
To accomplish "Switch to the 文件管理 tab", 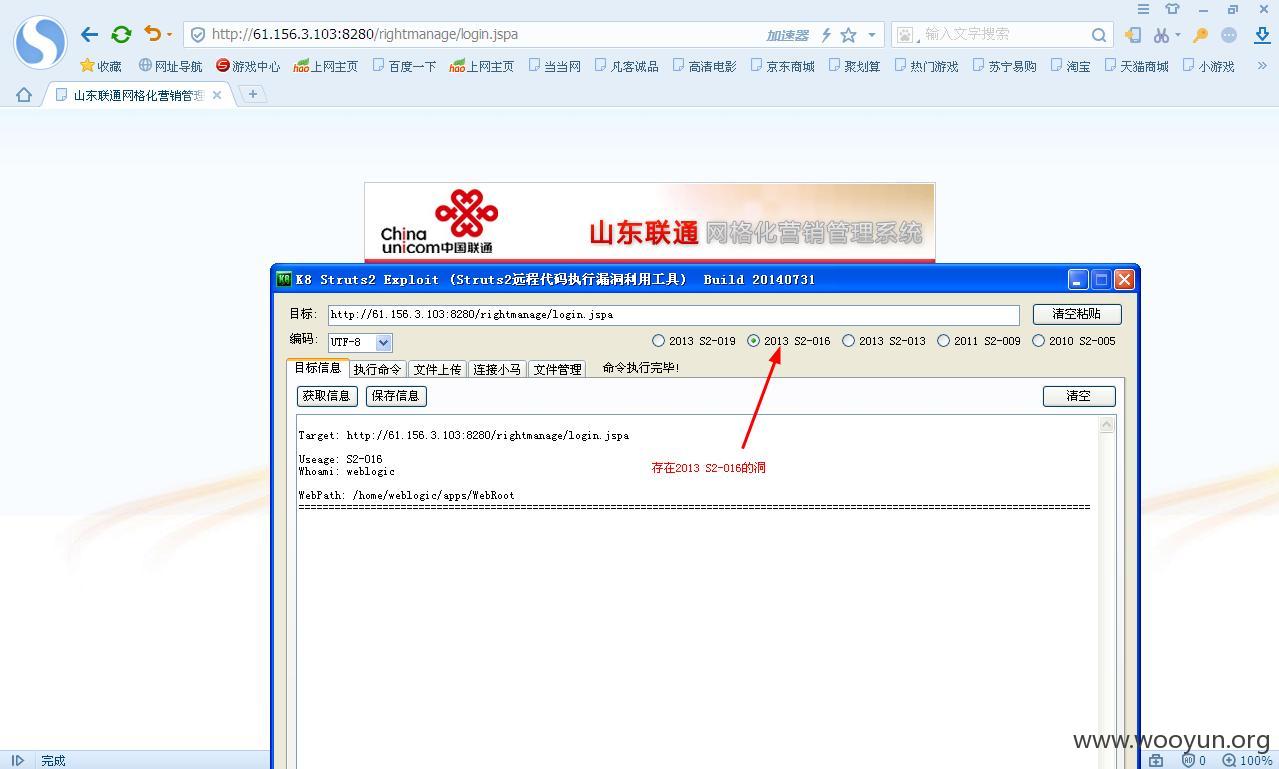I will pyautogui.click(x=557, y=369).
